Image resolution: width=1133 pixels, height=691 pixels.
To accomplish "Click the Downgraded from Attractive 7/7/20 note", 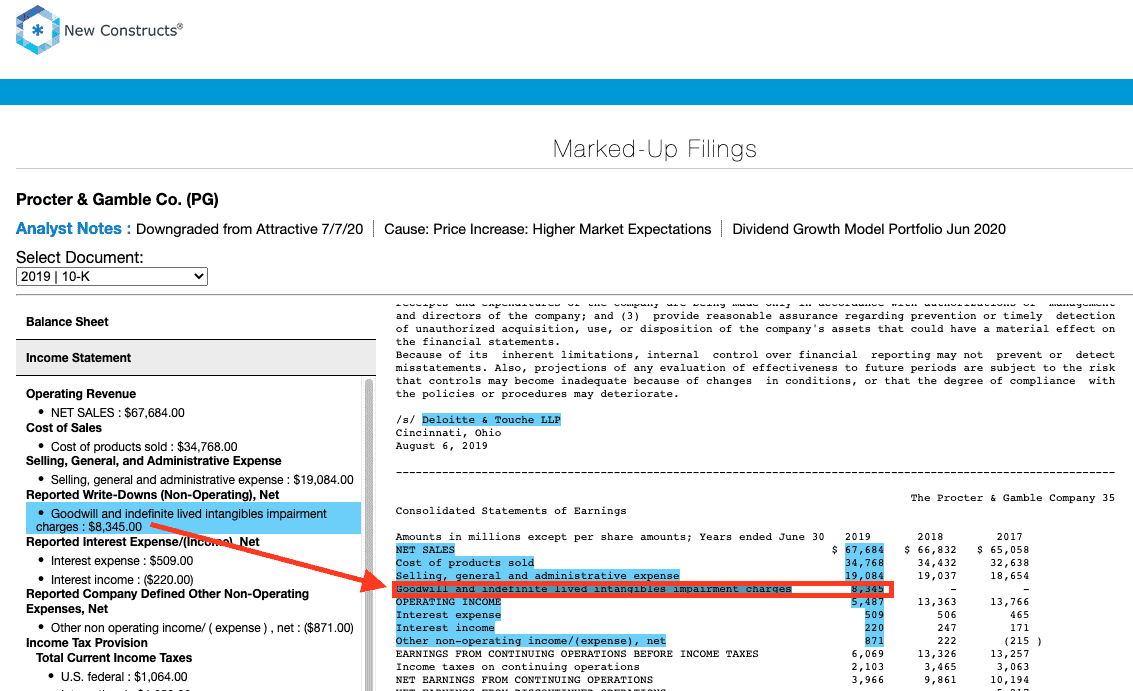I will 249,229.
